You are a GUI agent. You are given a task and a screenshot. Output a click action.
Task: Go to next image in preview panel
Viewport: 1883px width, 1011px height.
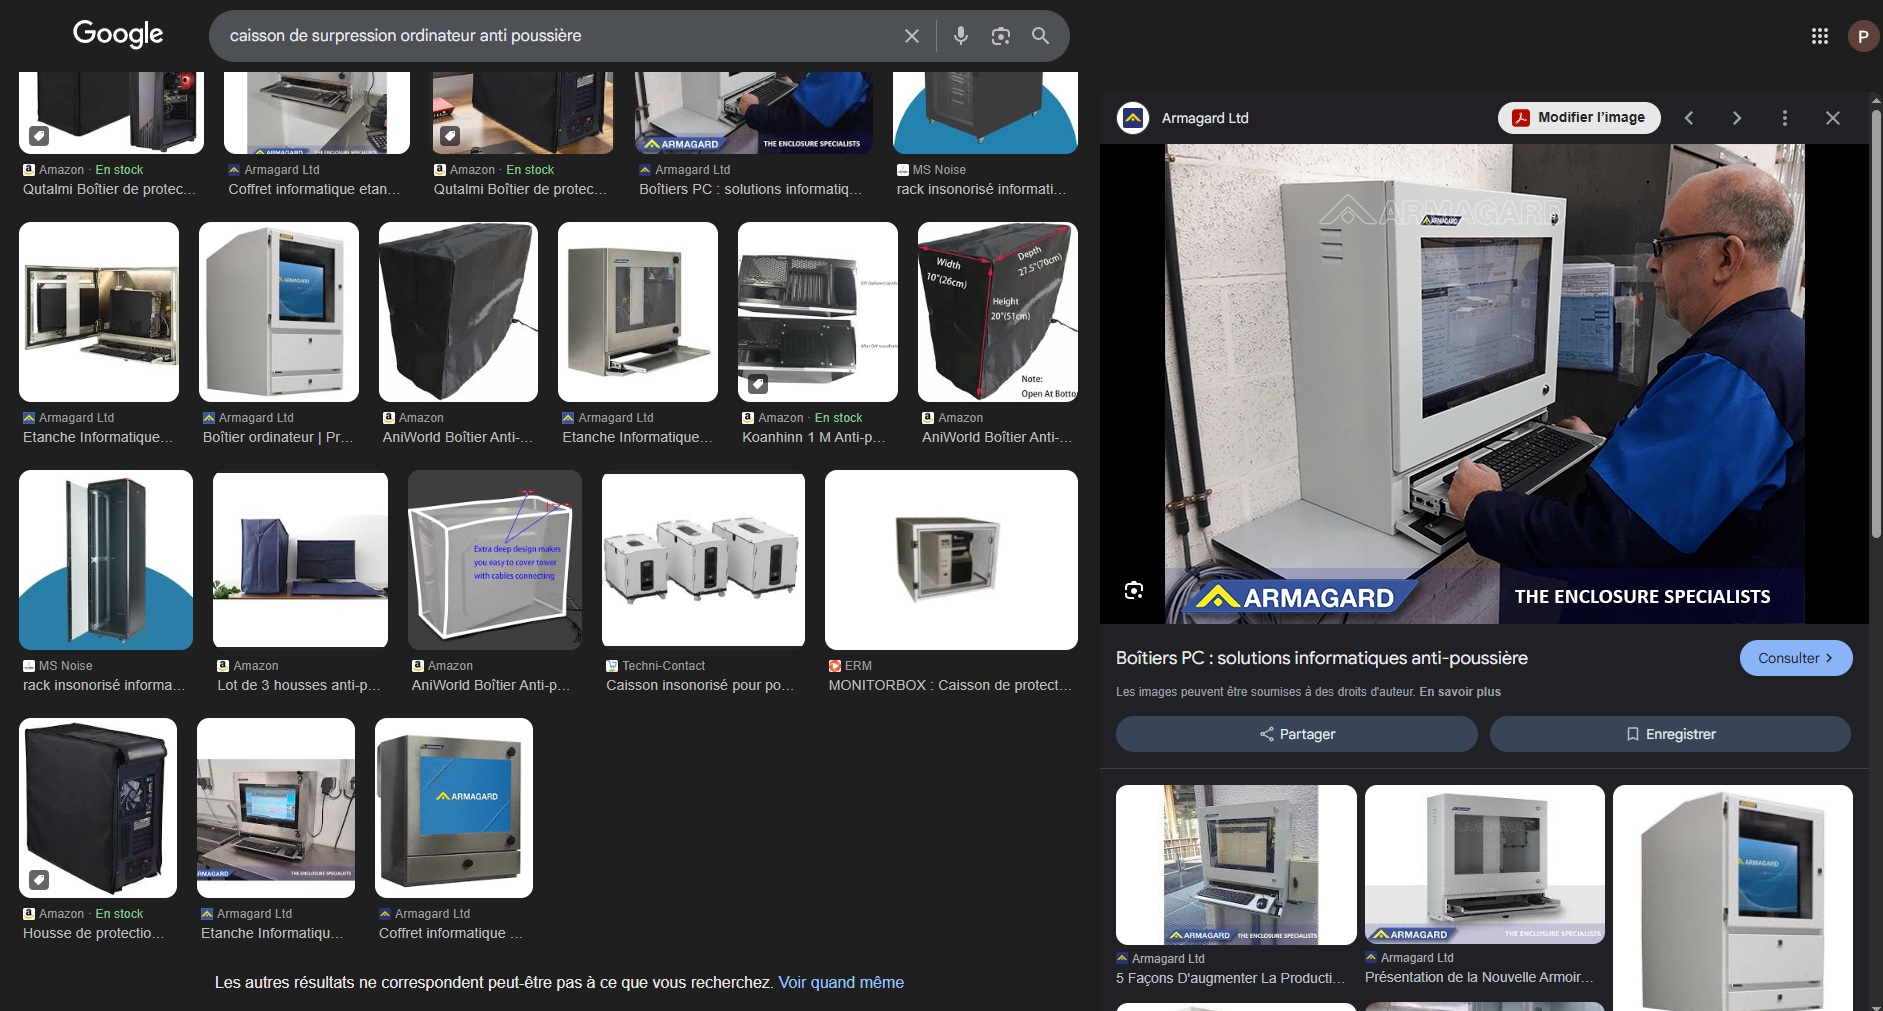(x=1737, y=118)
